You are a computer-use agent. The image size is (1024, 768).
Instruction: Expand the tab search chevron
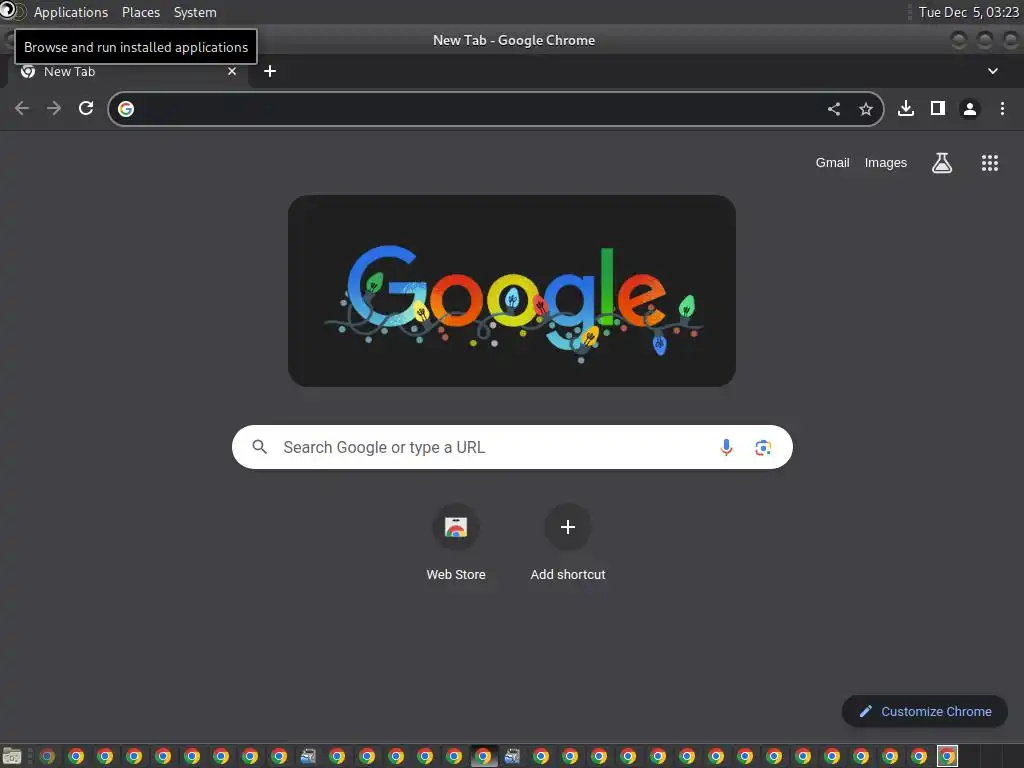(x=993, y=71)
